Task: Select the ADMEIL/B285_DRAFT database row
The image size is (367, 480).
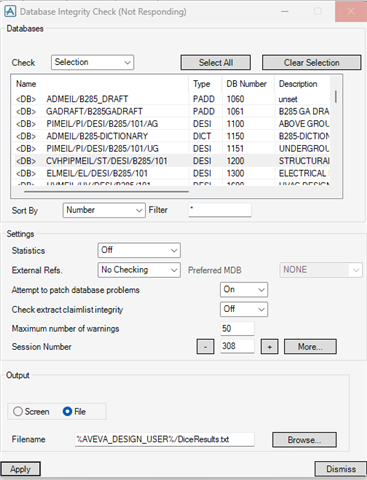Action: (171, 99)
